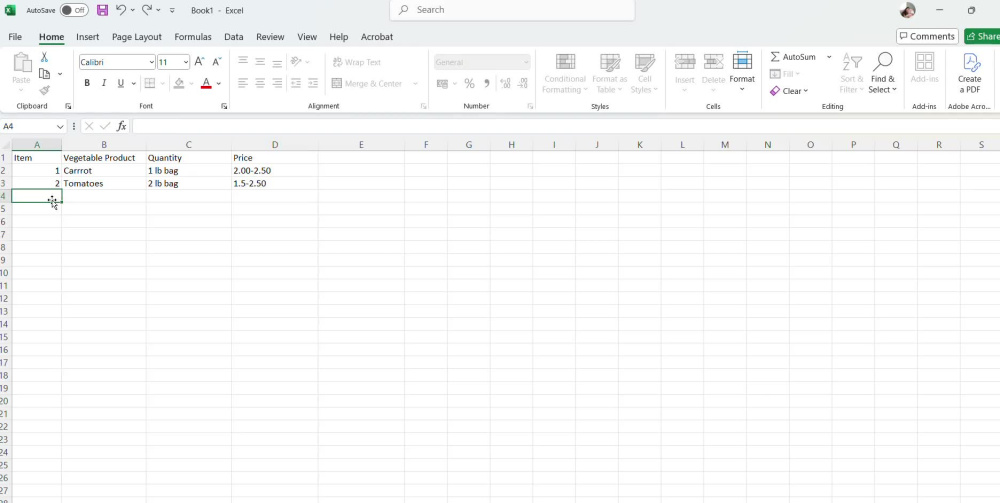Apply Italic formatting
The width and height of the screenshot is (1000, 503).
(104, 83)
